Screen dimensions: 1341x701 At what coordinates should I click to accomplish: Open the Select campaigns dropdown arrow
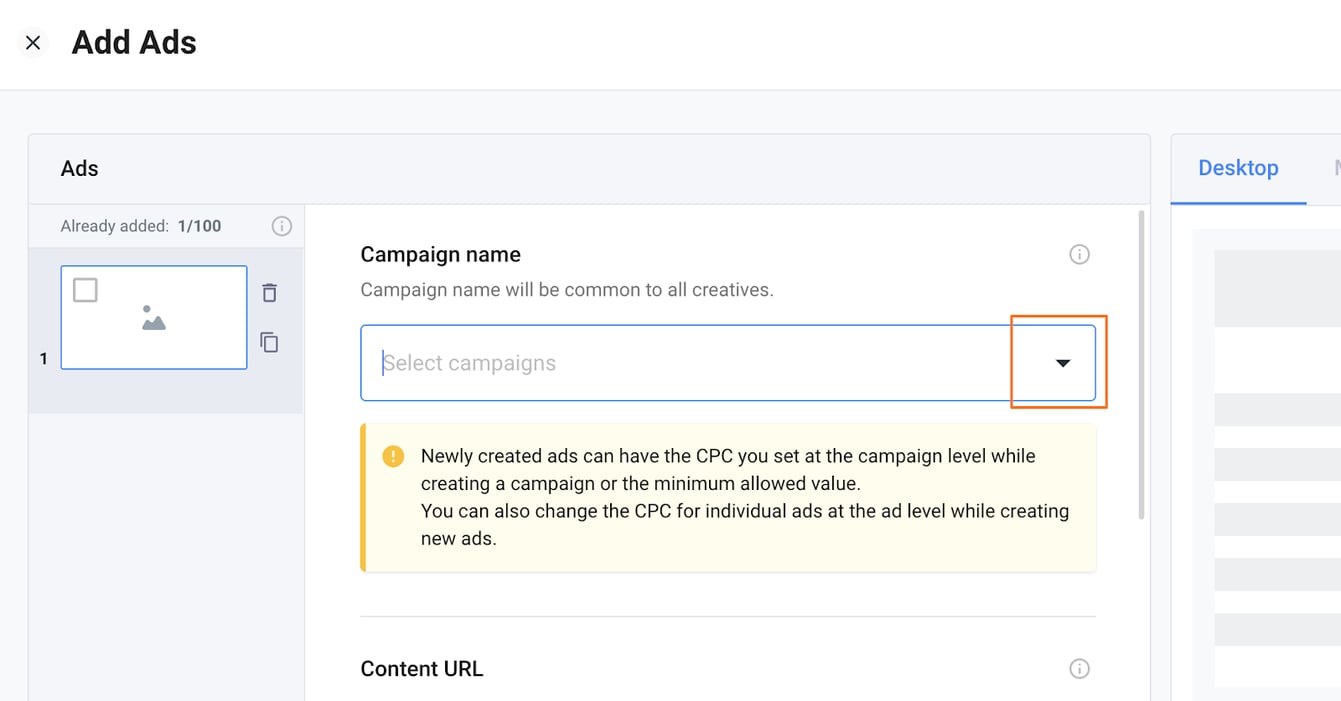pos(1061,363)
